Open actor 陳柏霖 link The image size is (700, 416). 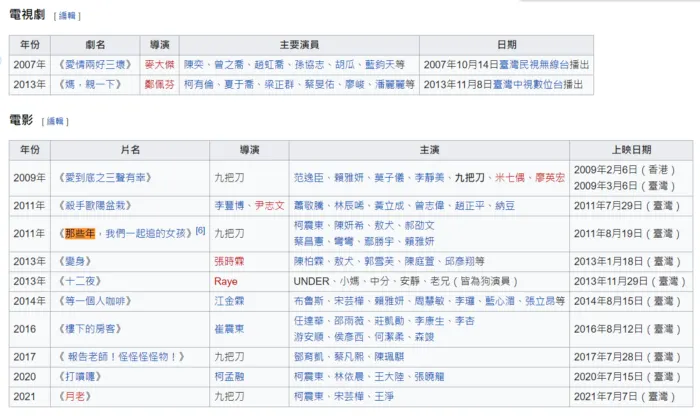pos(308,261)
